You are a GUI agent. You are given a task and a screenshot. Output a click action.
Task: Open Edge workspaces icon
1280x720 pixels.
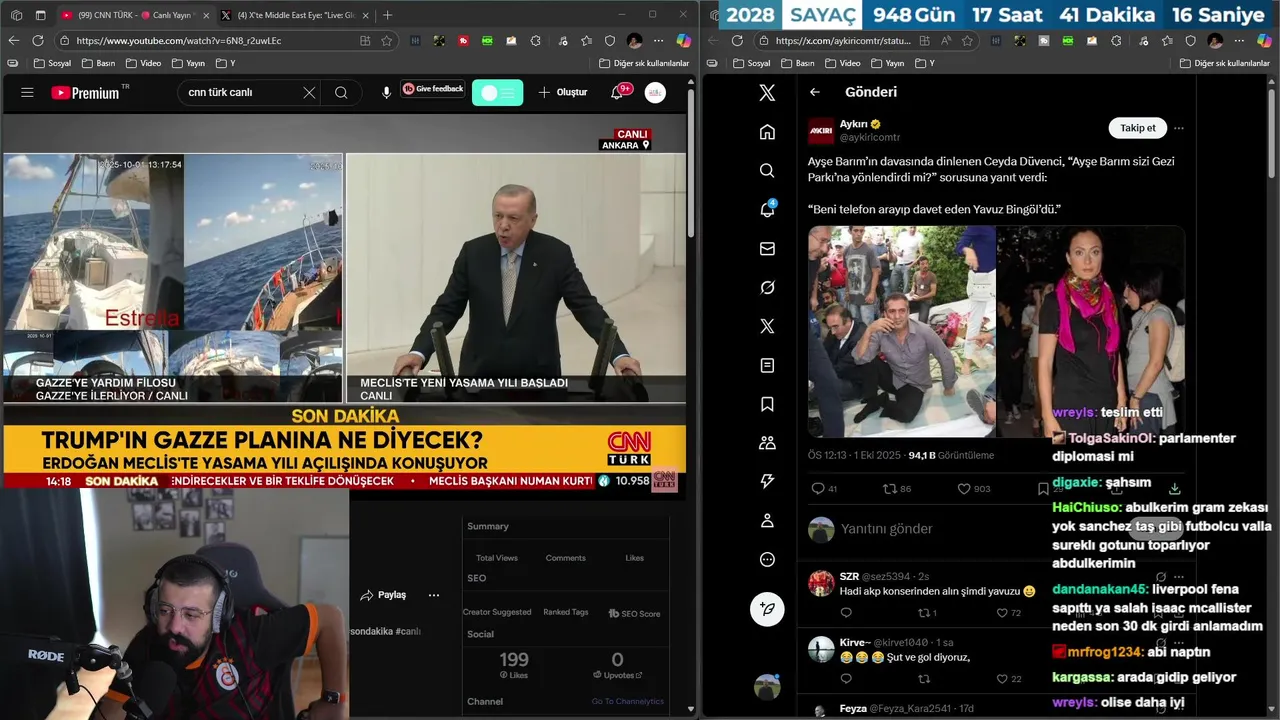point(16,15)
